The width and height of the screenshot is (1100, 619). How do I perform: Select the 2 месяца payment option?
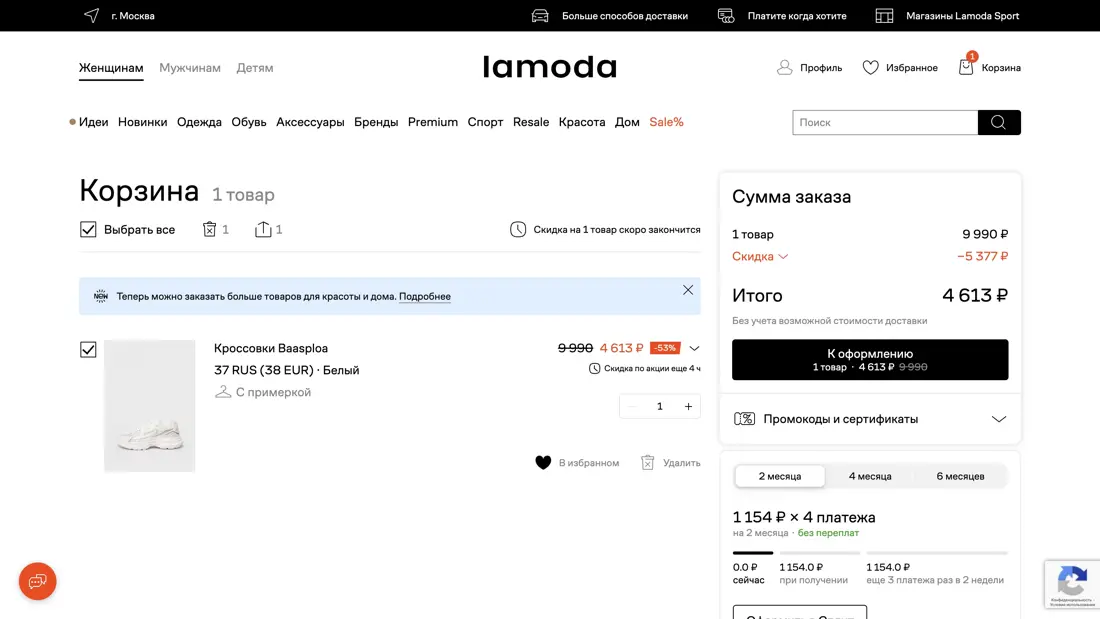[780, 476]
